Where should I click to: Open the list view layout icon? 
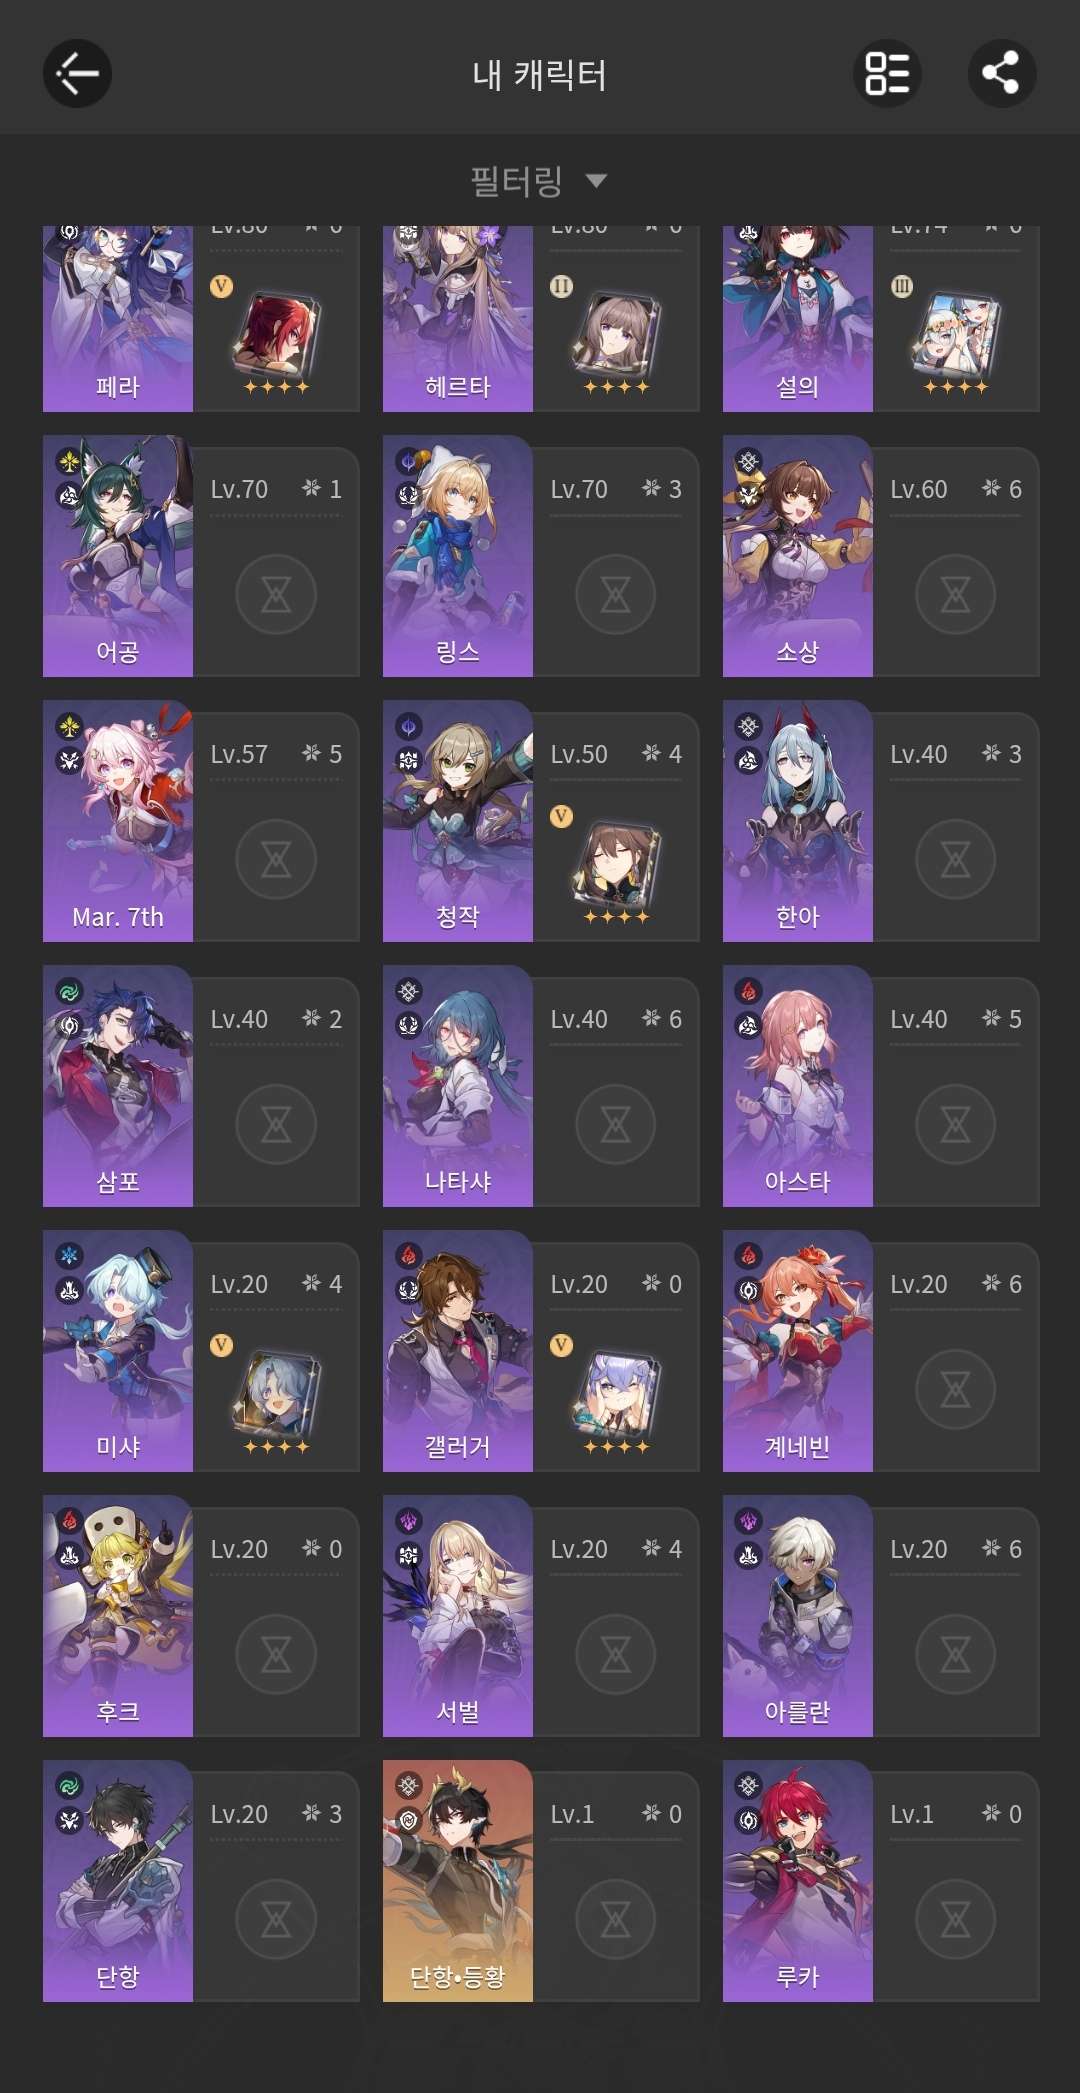[887, 74]
